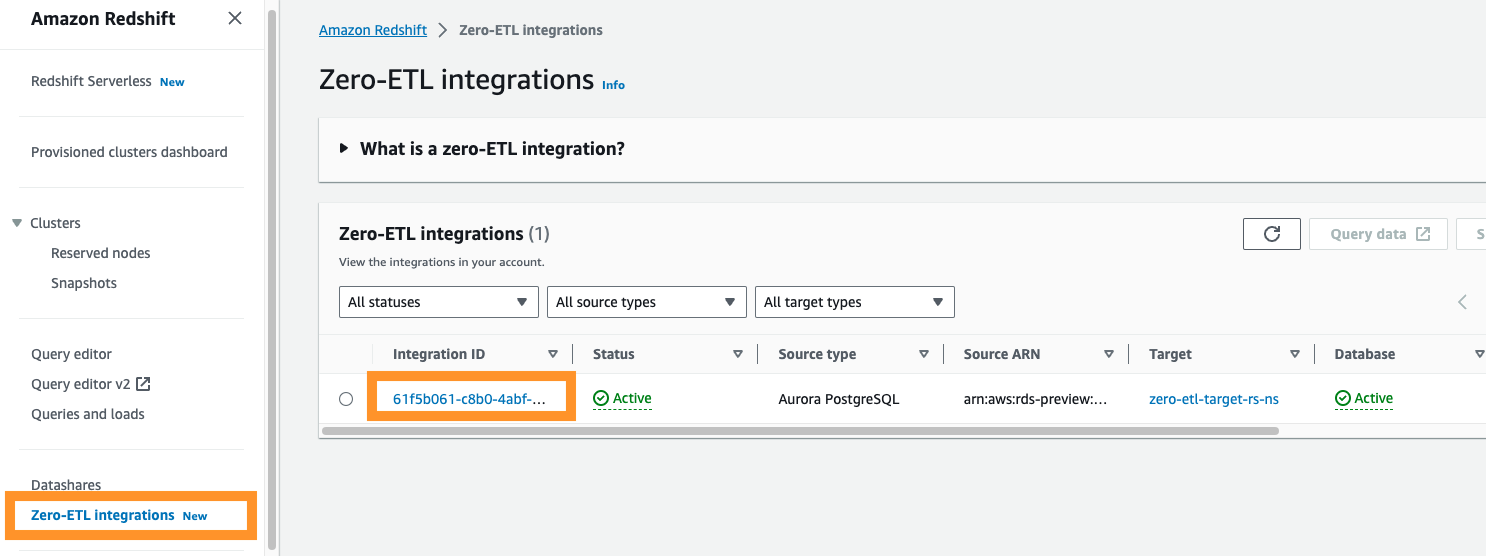The image size is (1486, 556).
Task: Click the previous page chevron icon
Action: [1462, 302]
